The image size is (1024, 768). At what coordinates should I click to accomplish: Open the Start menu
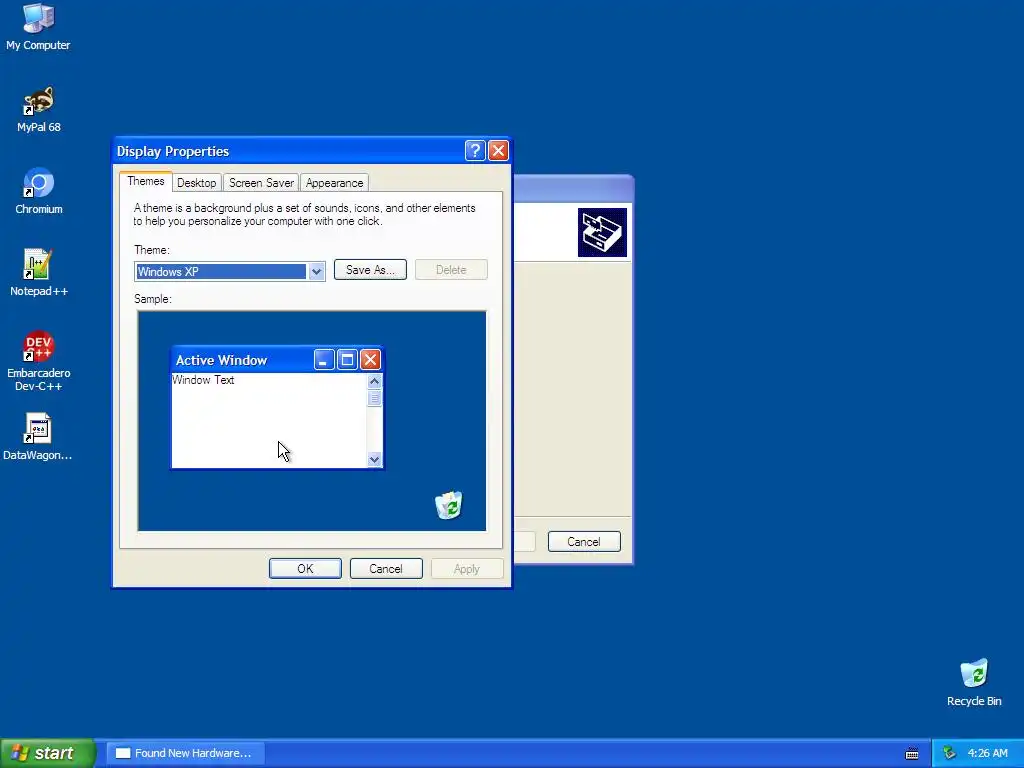[x=48, y=753]
